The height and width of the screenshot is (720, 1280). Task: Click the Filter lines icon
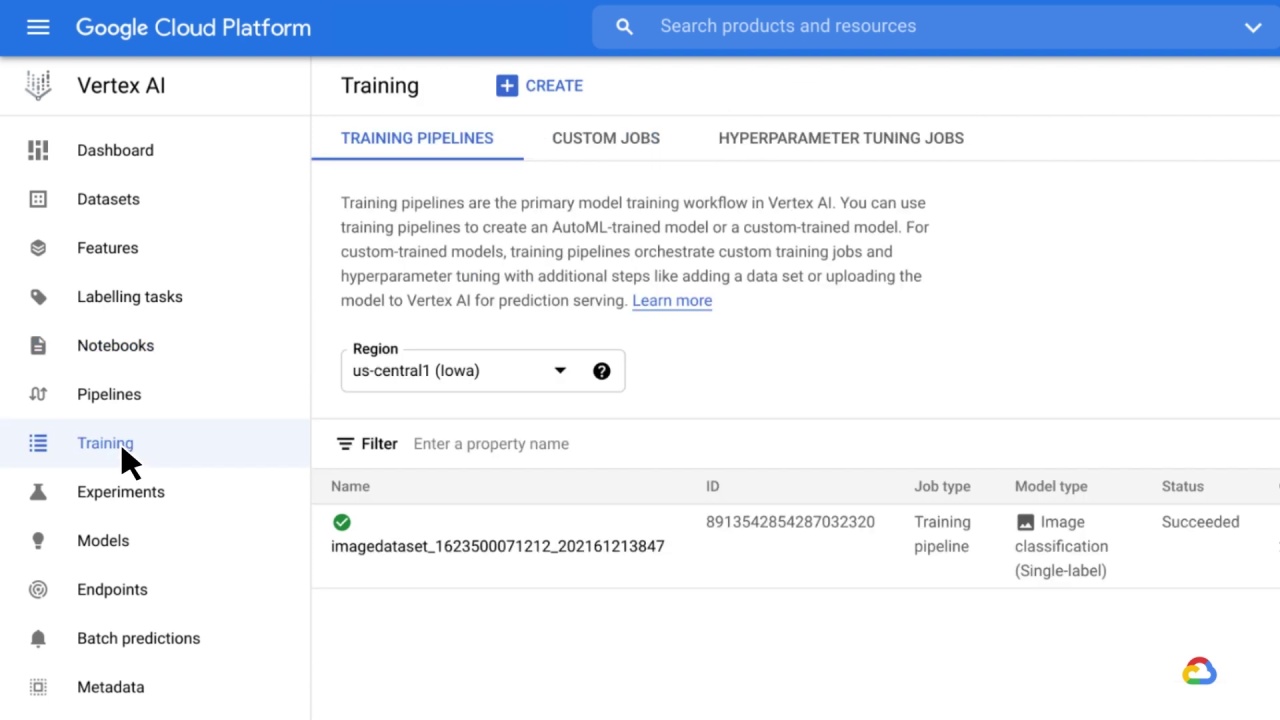click(x=345, y=444)
